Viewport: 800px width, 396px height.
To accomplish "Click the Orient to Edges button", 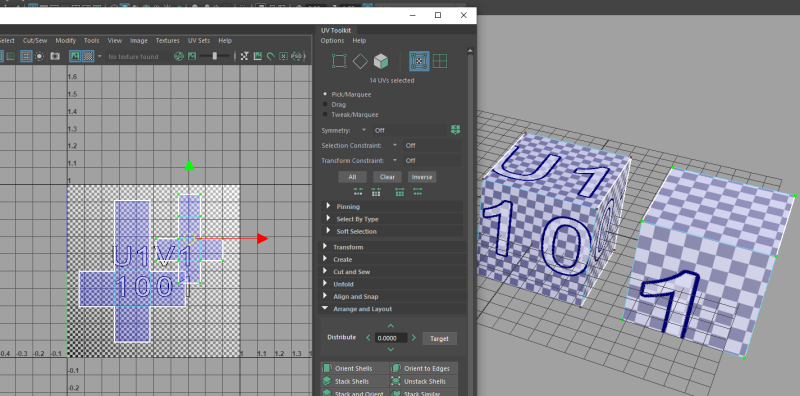I will coord(424,368).
